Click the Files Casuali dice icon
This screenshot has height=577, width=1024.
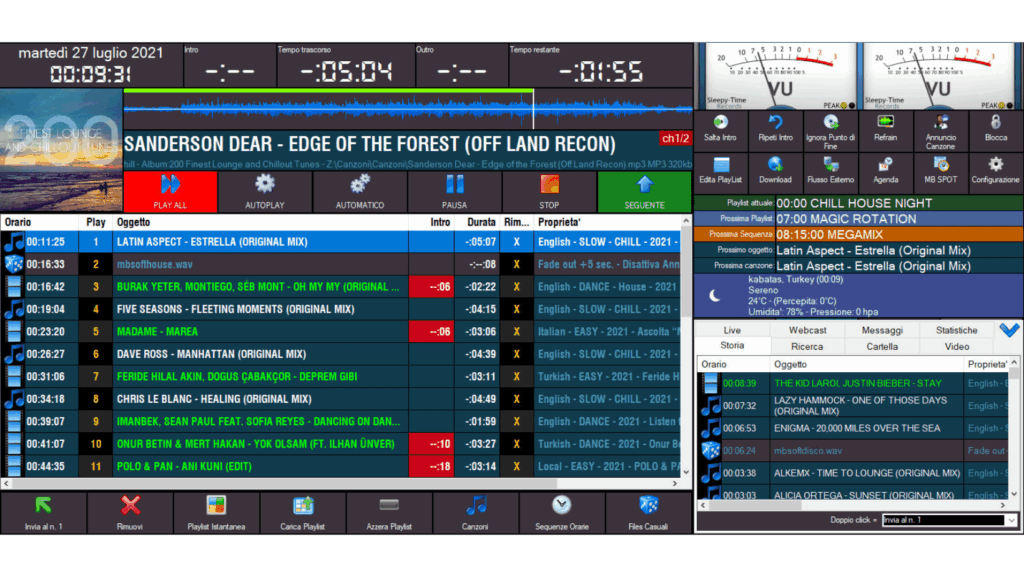[x=648, y=506]
